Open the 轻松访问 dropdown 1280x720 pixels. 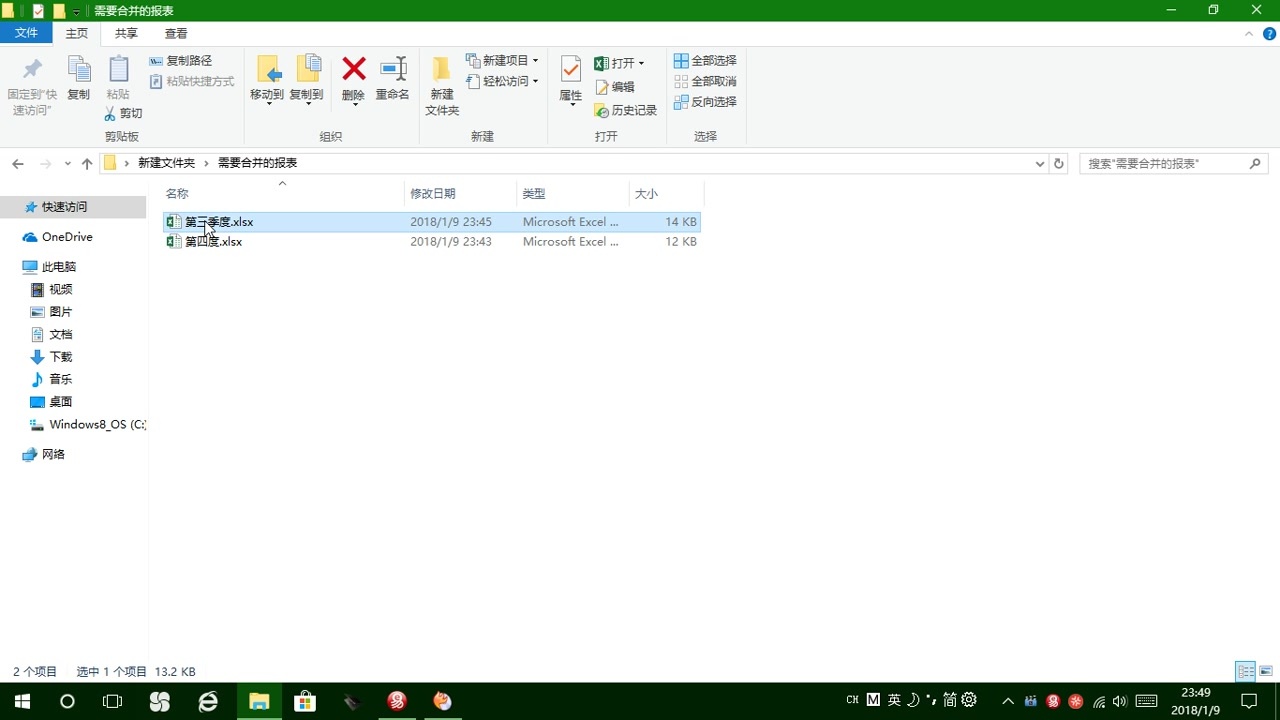click(502, 82)
